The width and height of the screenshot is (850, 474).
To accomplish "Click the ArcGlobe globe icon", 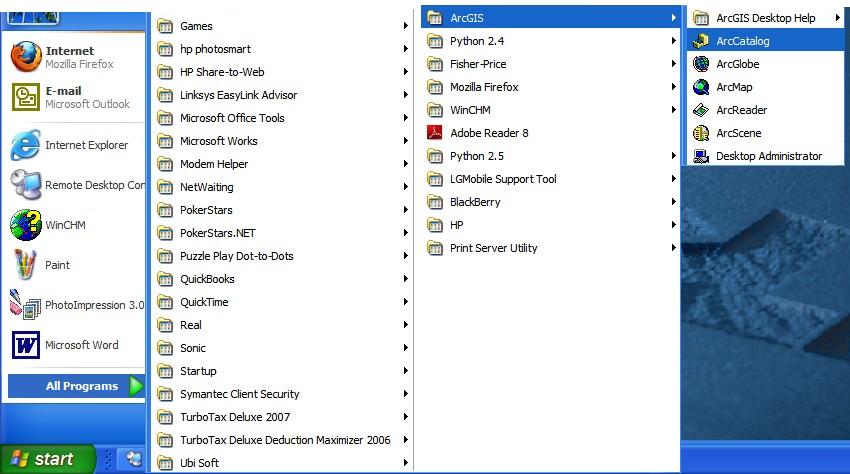I will [701, 64].
